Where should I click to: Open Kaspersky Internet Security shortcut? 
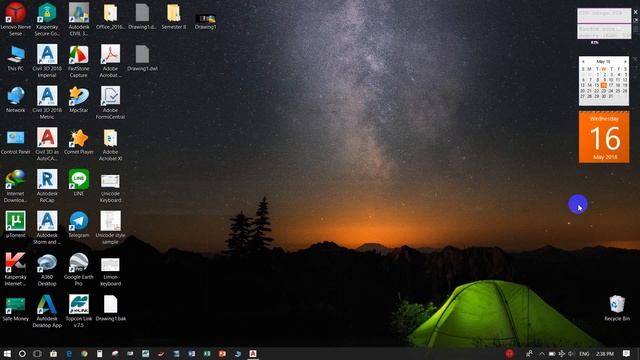(16, 269)
